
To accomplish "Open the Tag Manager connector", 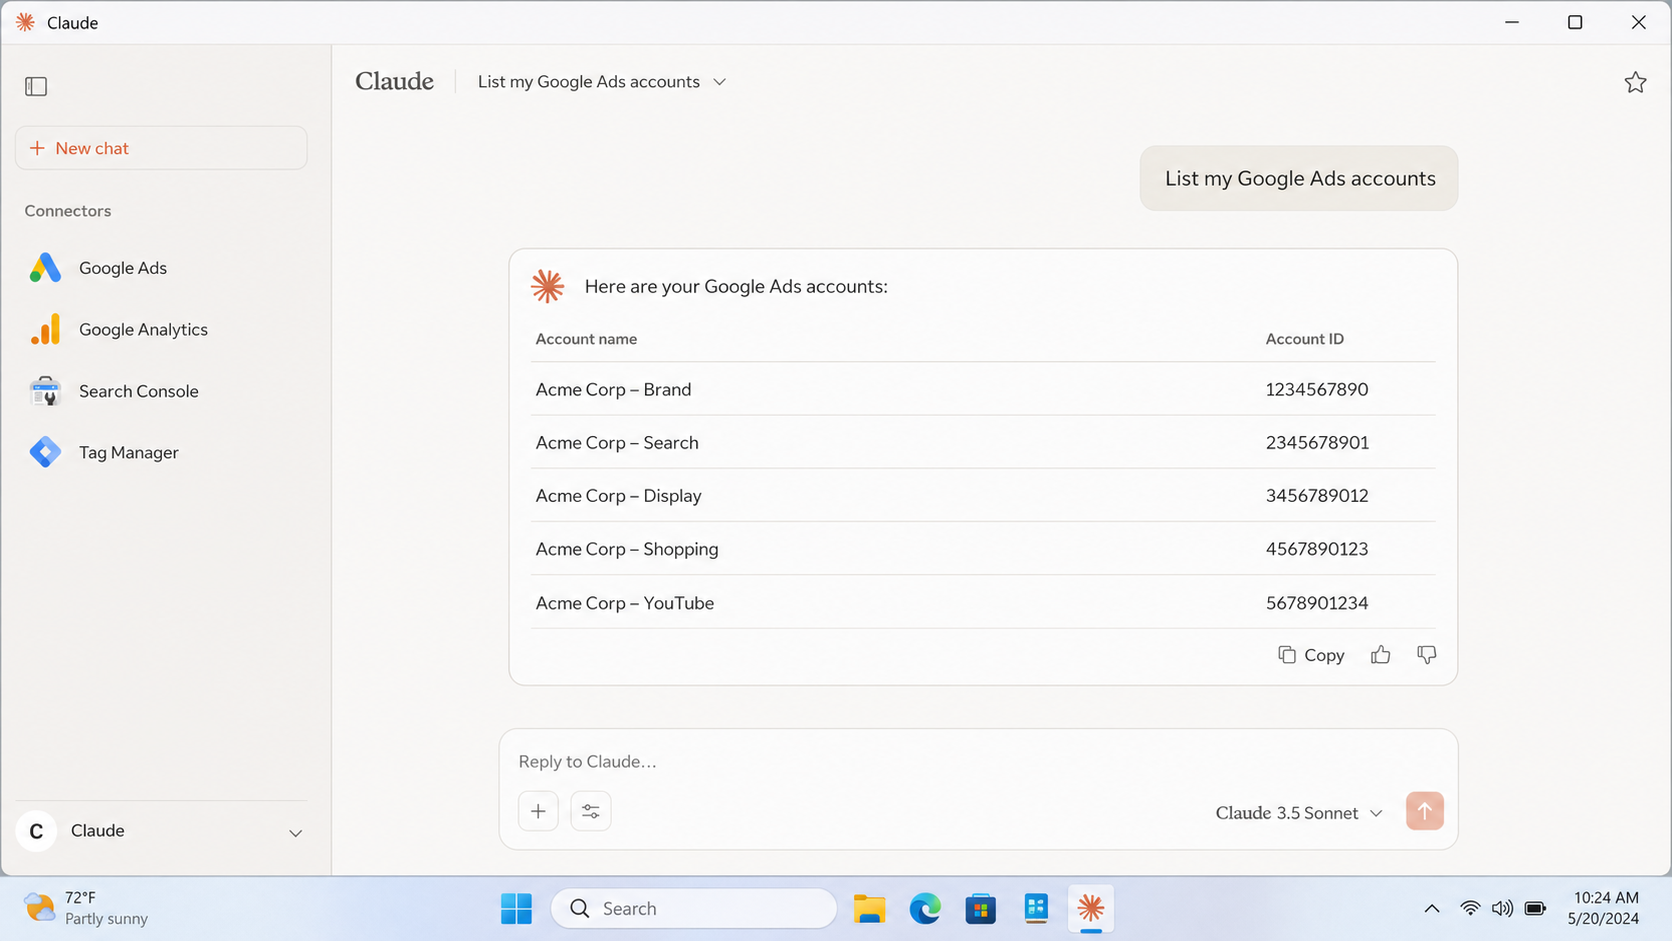I will (x=160, y=452).
